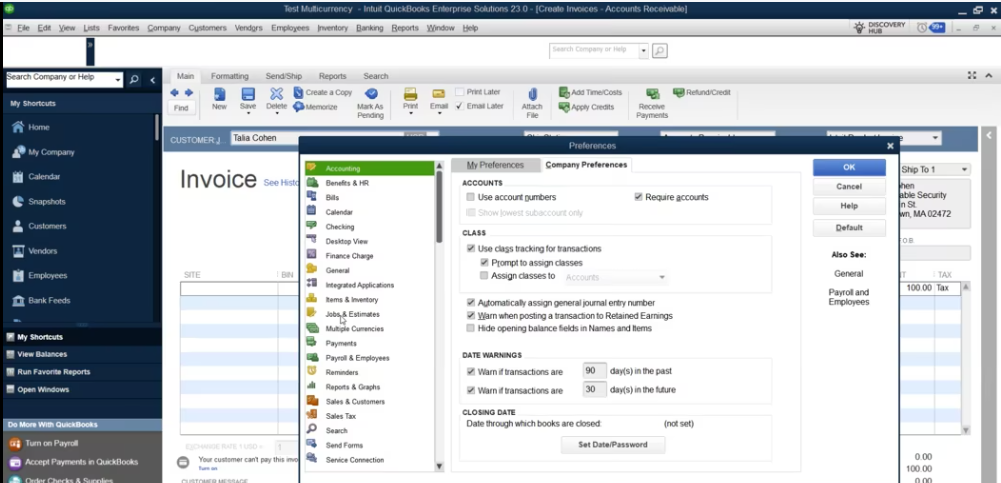Open the Delete button dropdown arrow

click(x=276, y=114)
